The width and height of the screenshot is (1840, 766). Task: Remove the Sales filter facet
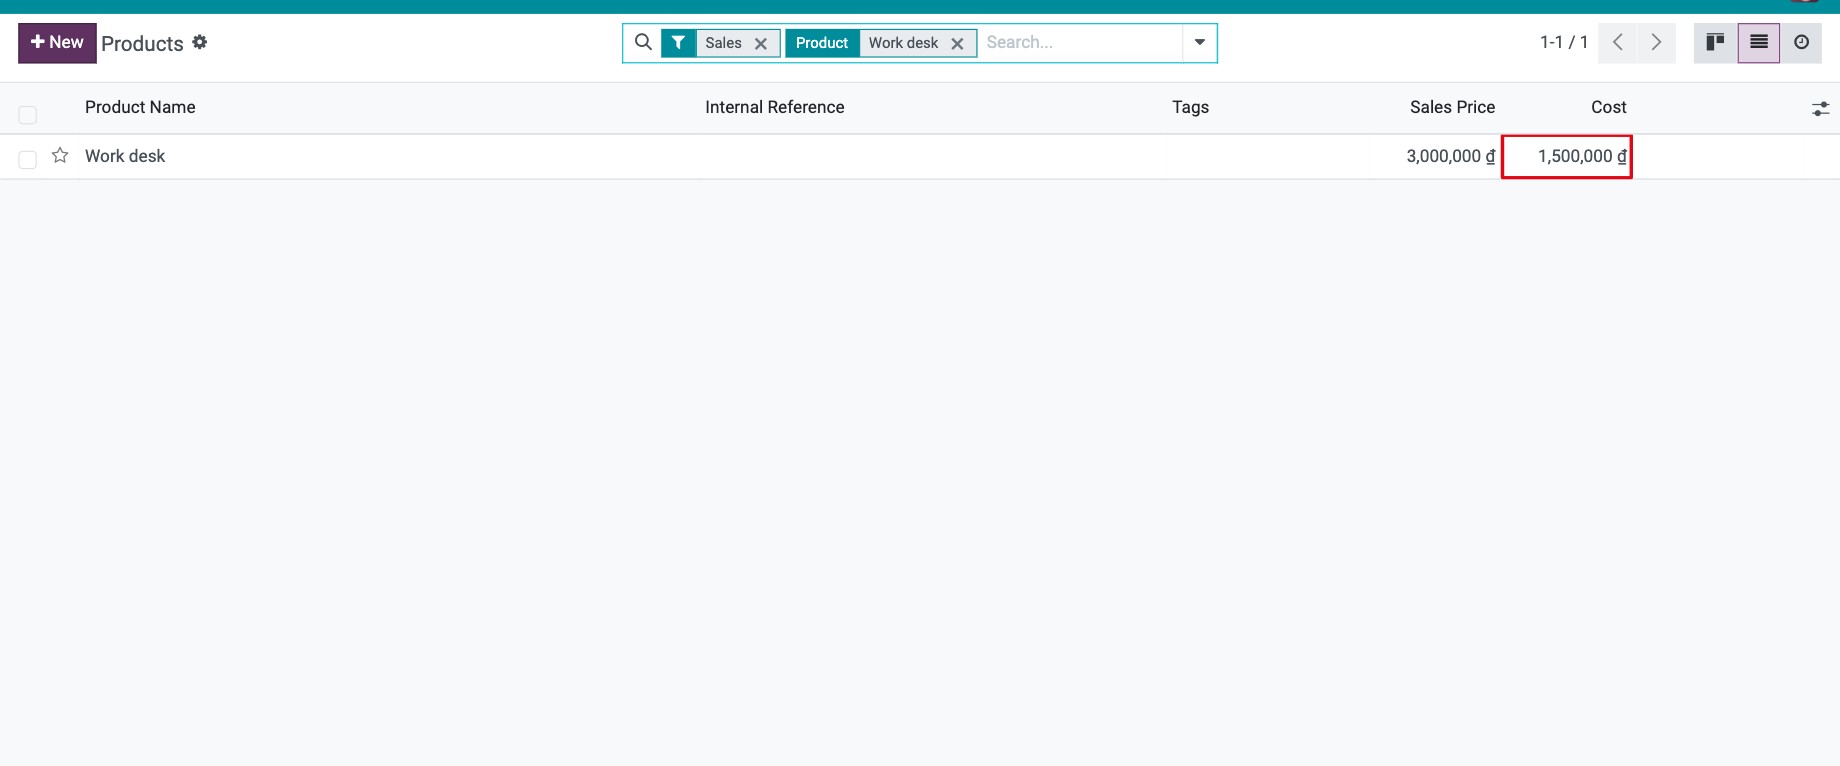click(x=761, y=43)
